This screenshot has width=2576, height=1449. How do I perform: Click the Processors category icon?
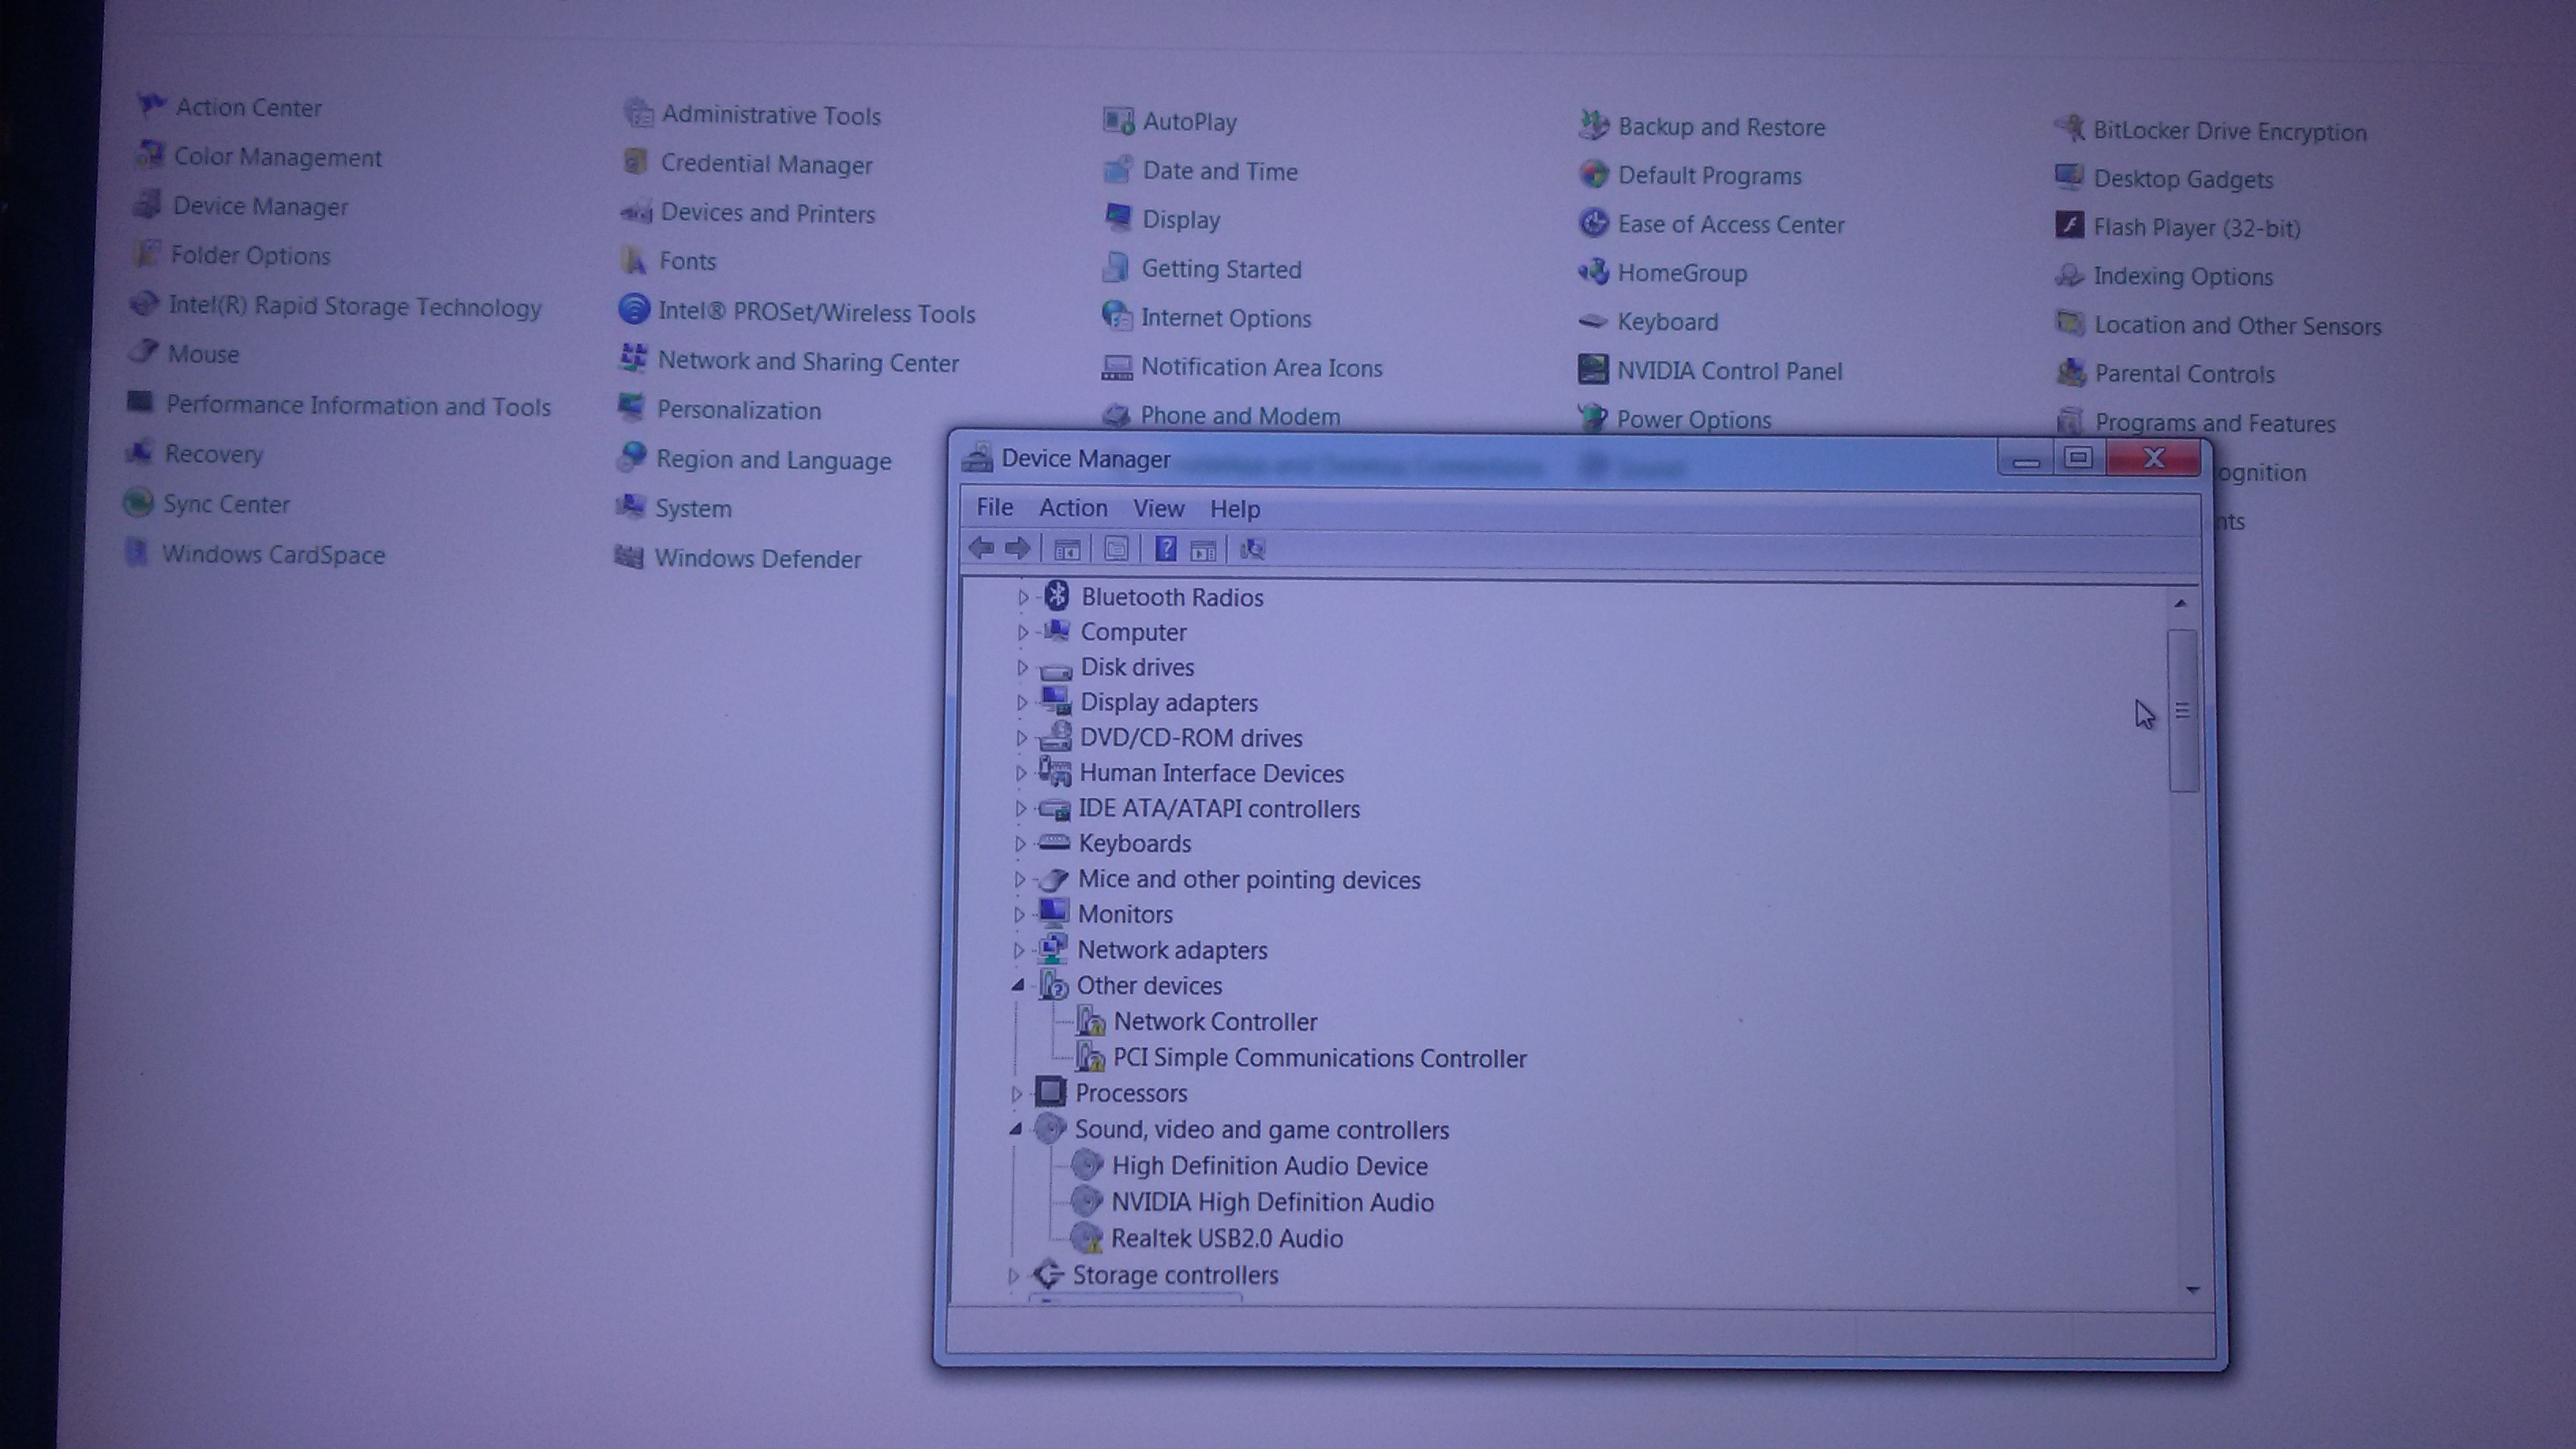1050,1092
